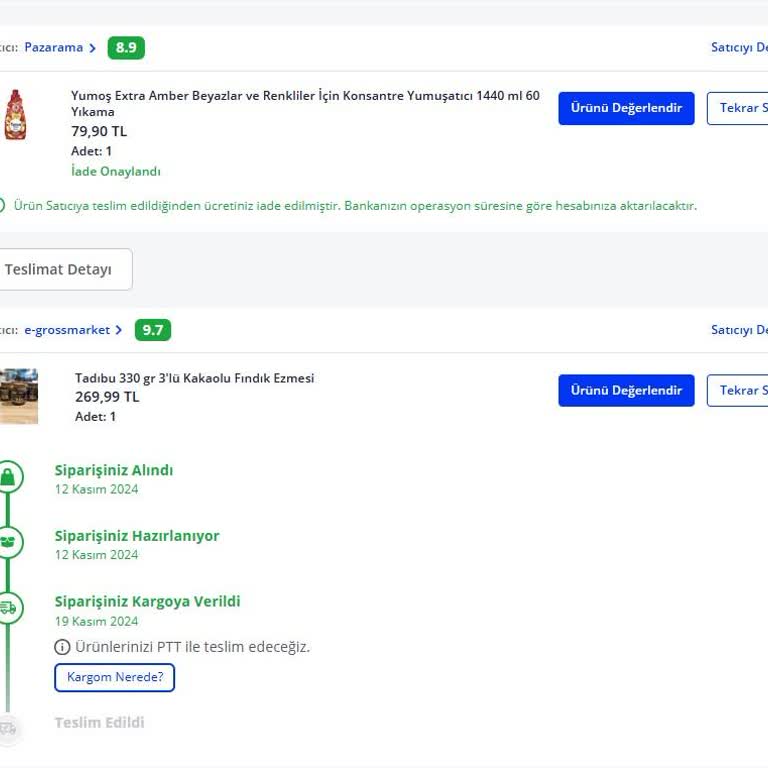The height and width of the screenshot is (768, 768).
Task: Click the info icon beside PTT delivery note
Action: pyautogui.click(x=62, y=647)
